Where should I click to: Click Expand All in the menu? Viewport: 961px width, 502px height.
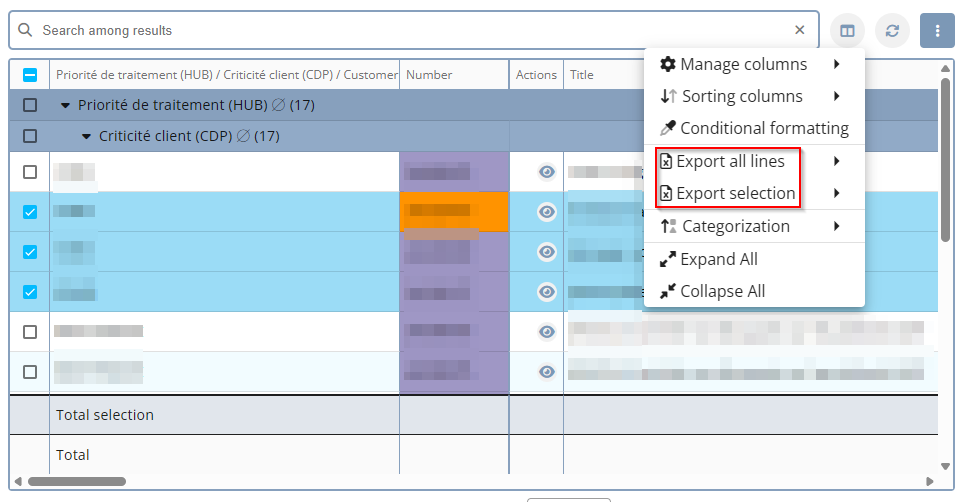(x=718, y=259)
